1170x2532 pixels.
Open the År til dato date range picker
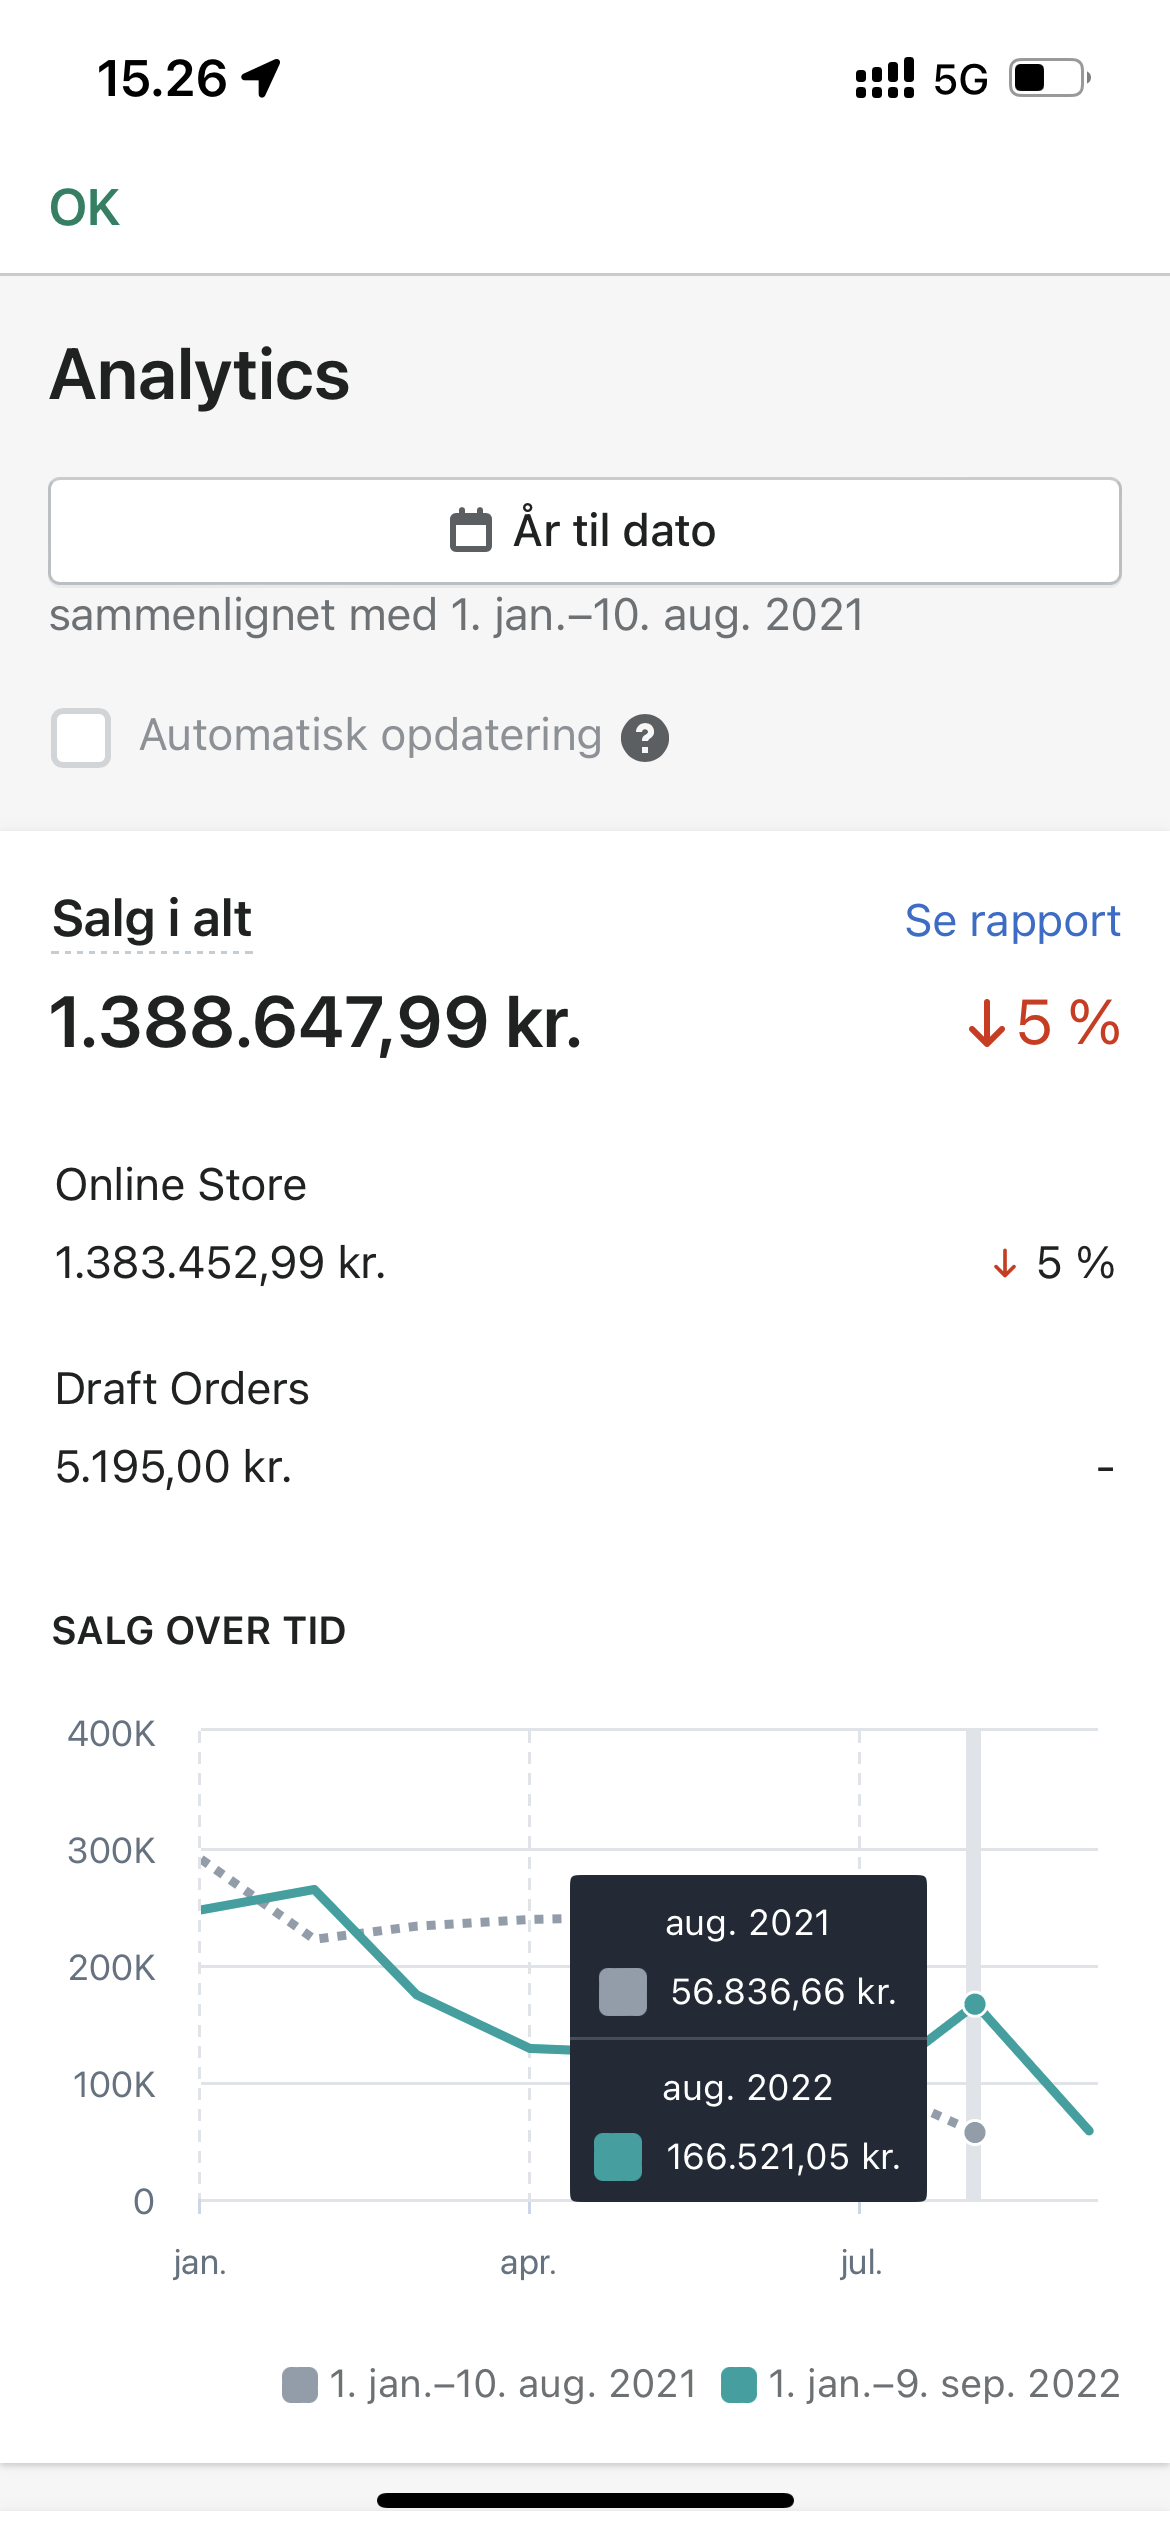(585, 531)
